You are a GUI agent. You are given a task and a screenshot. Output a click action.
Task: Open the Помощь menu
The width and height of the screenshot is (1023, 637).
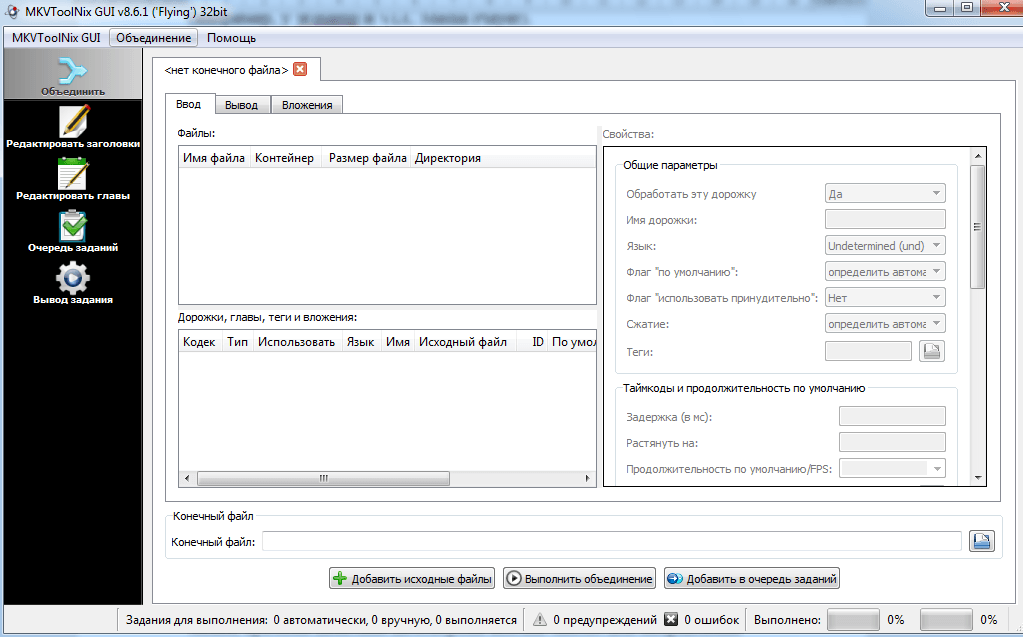click(x=231, y=38)
